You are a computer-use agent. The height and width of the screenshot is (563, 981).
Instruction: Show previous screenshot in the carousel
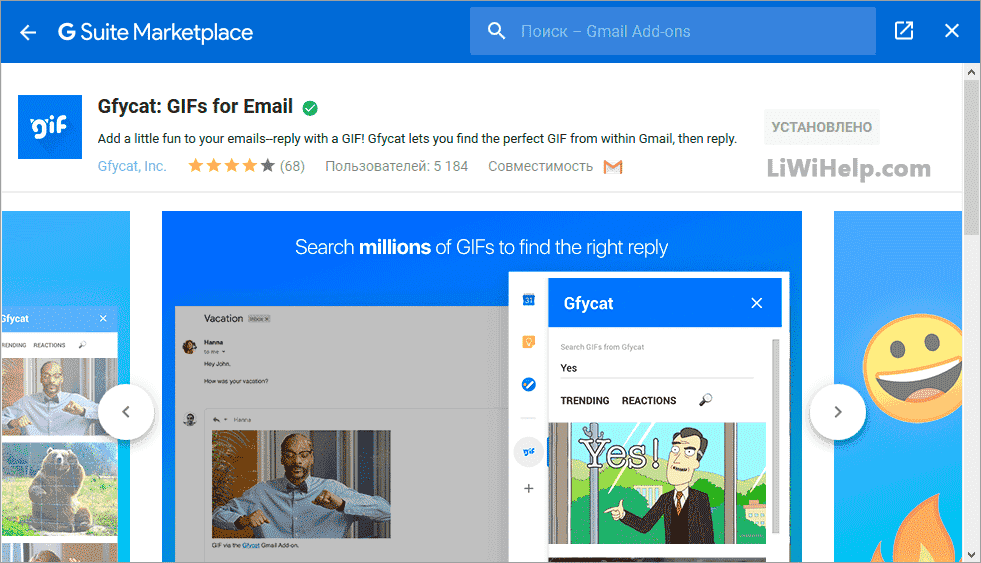coord(126,411)
